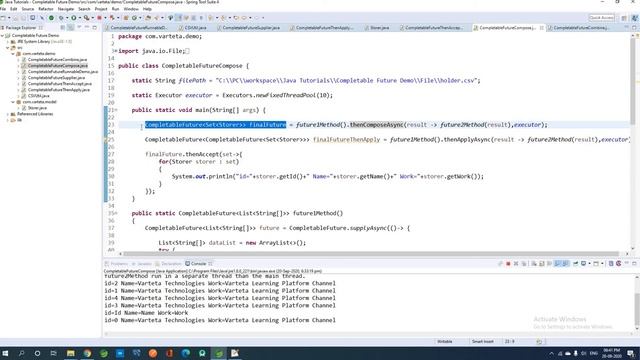Click Open Console icon
The image size is (640, 360).
coord(596,264)
